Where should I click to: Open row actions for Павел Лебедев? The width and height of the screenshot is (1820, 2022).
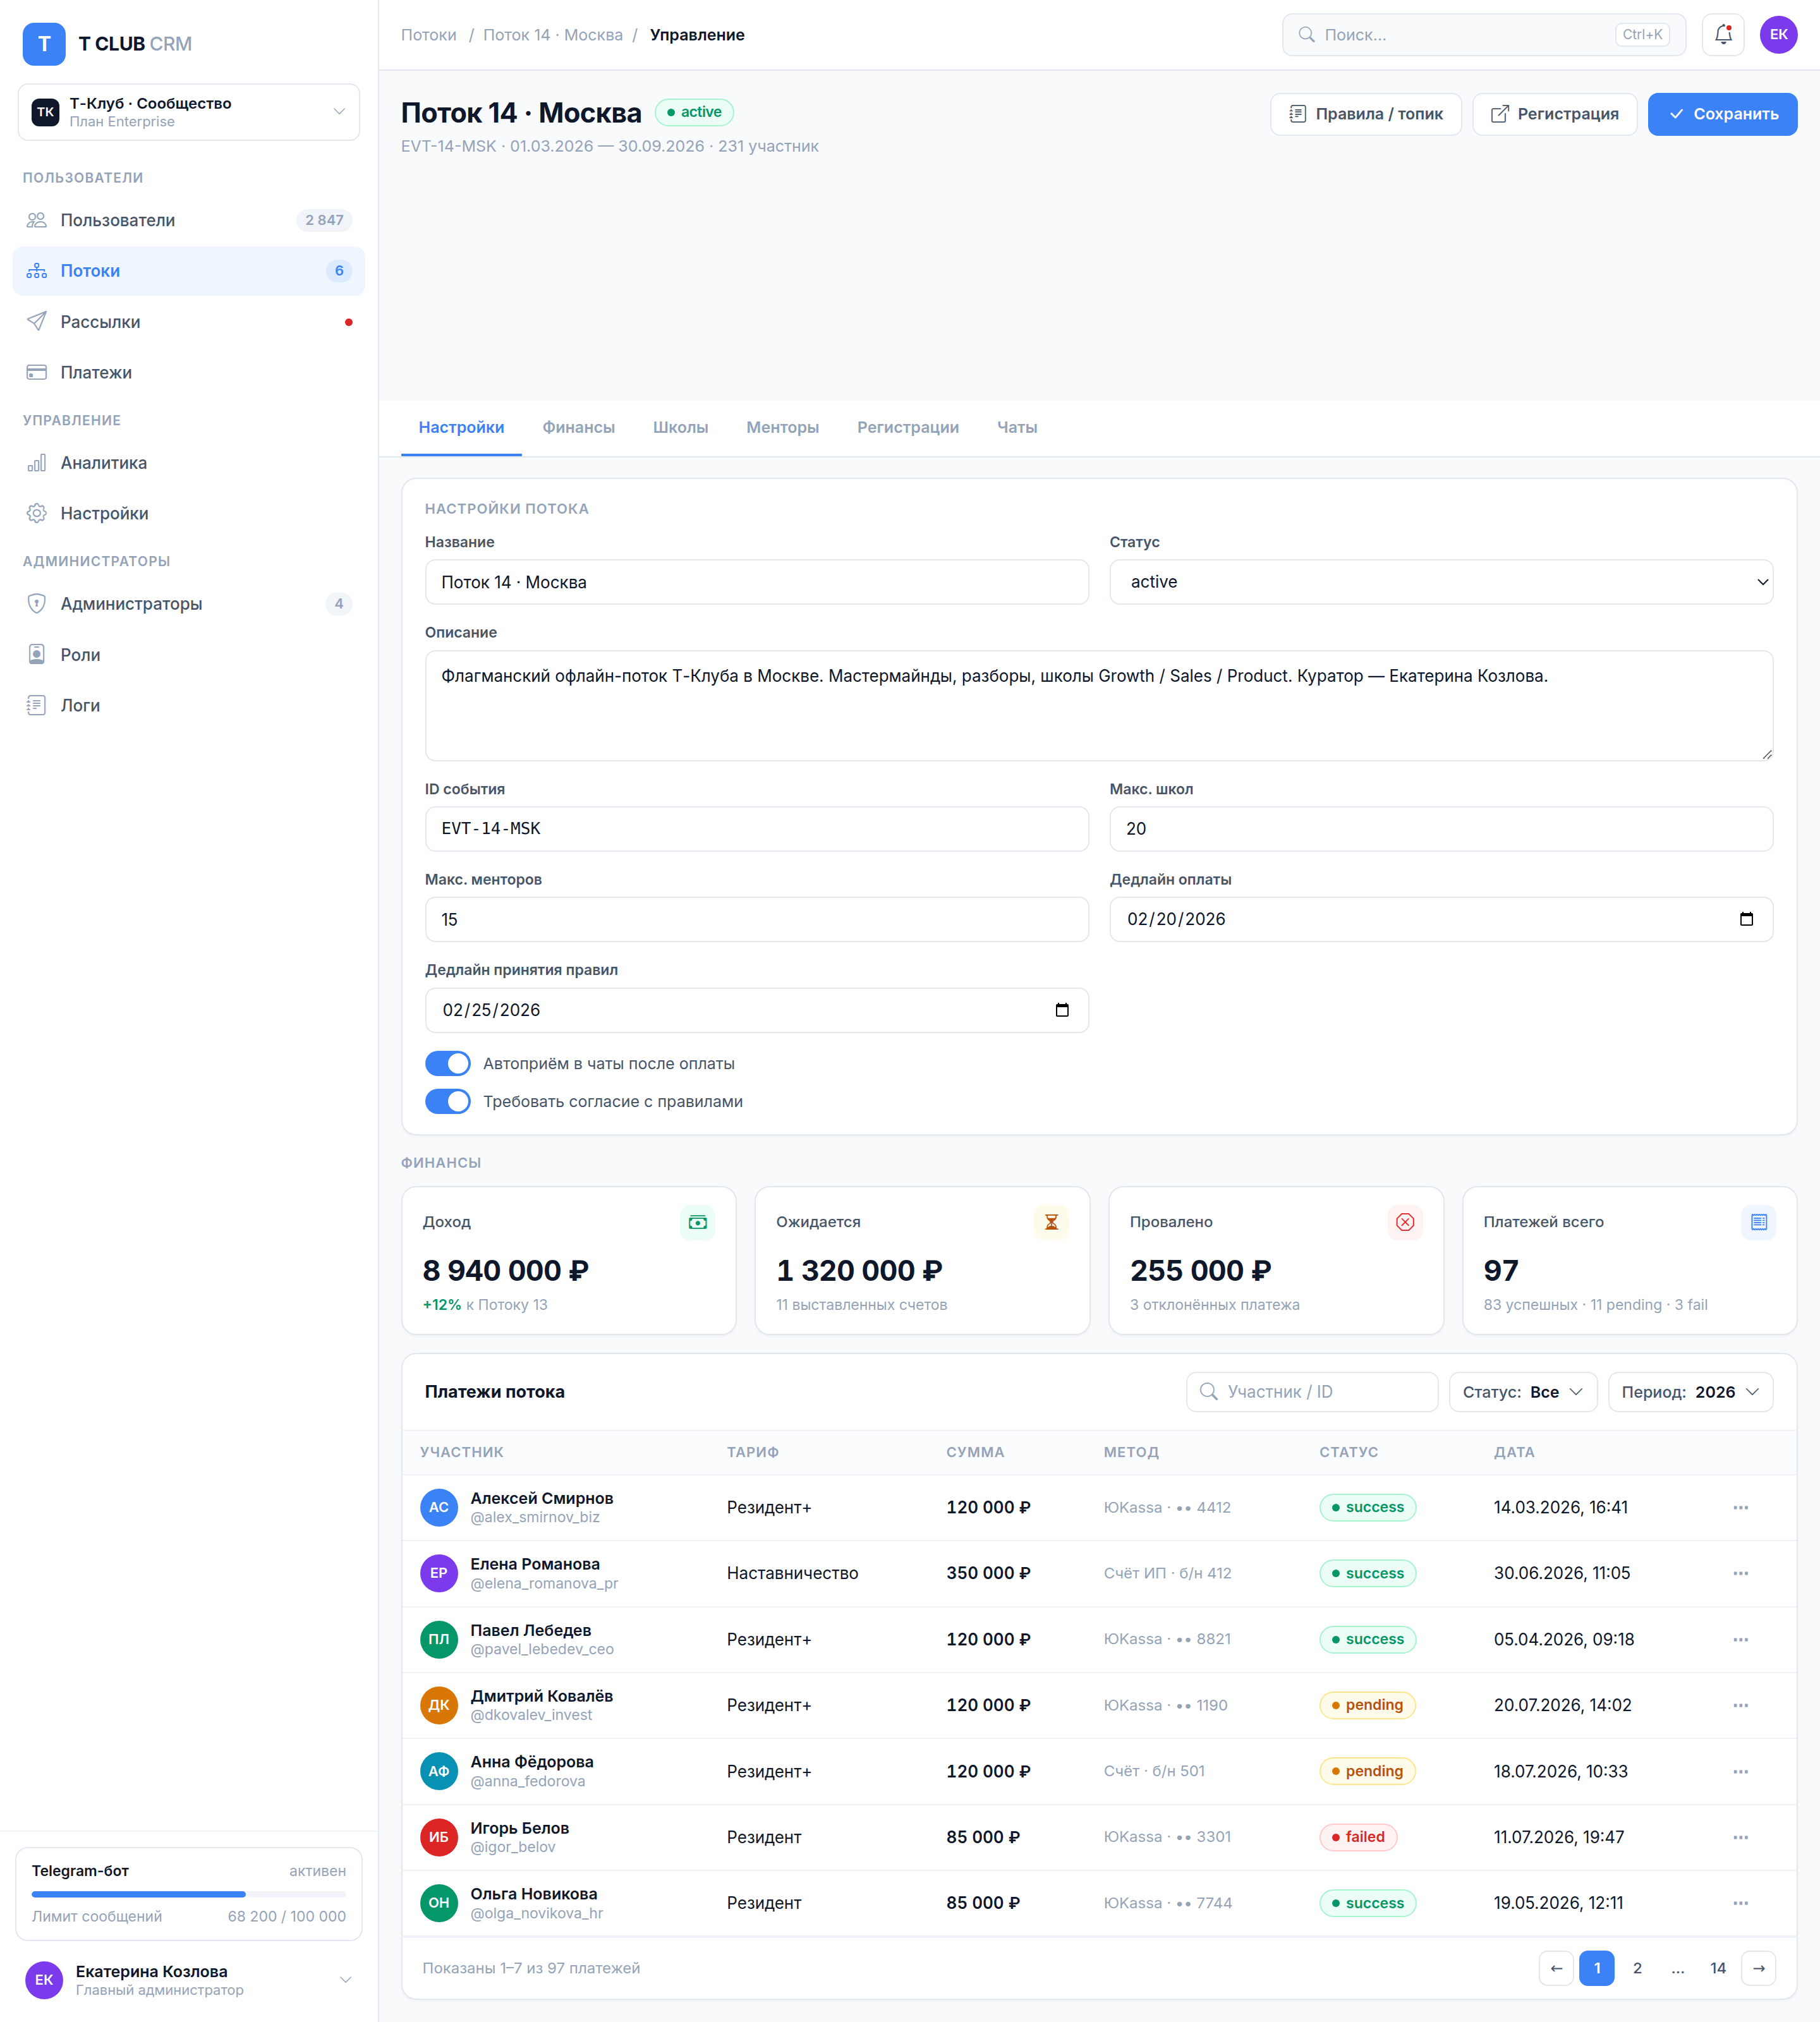[x=1741, y=1639]
